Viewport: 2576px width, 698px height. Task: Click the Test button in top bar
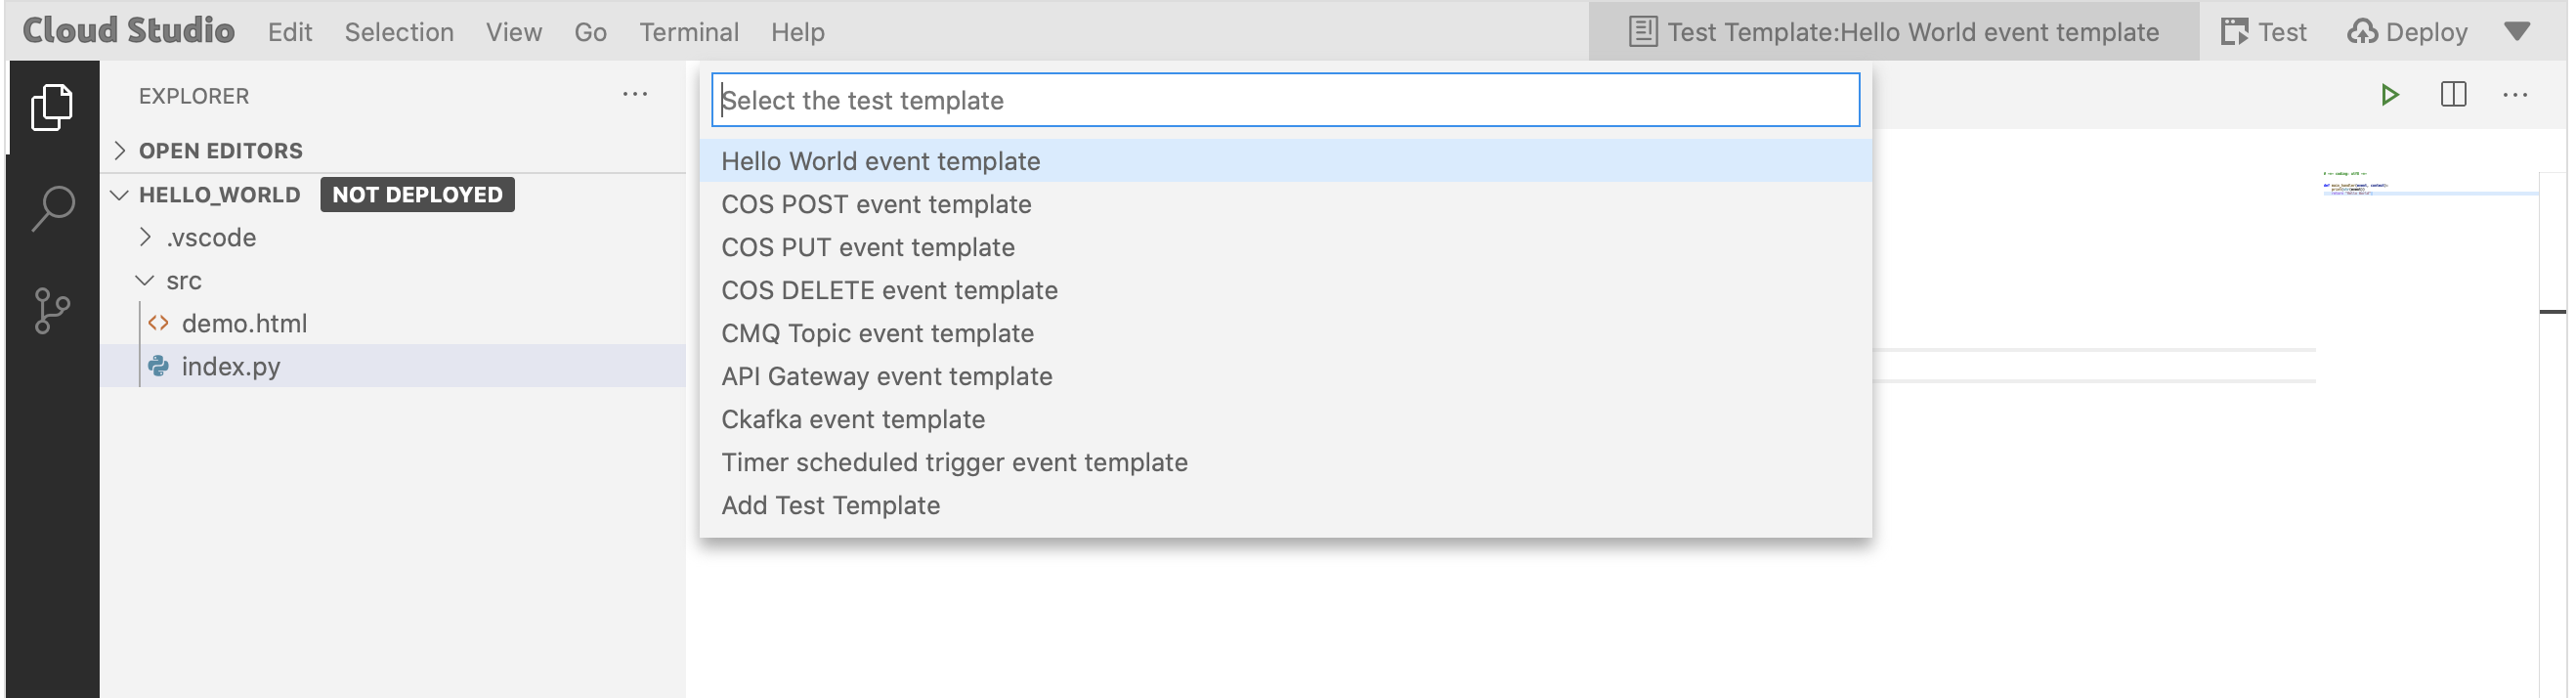click(2264, 32)
